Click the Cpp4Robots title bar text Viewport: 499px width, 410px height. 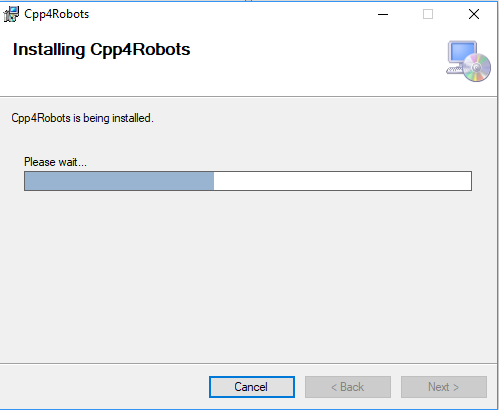tap(57, 14)
